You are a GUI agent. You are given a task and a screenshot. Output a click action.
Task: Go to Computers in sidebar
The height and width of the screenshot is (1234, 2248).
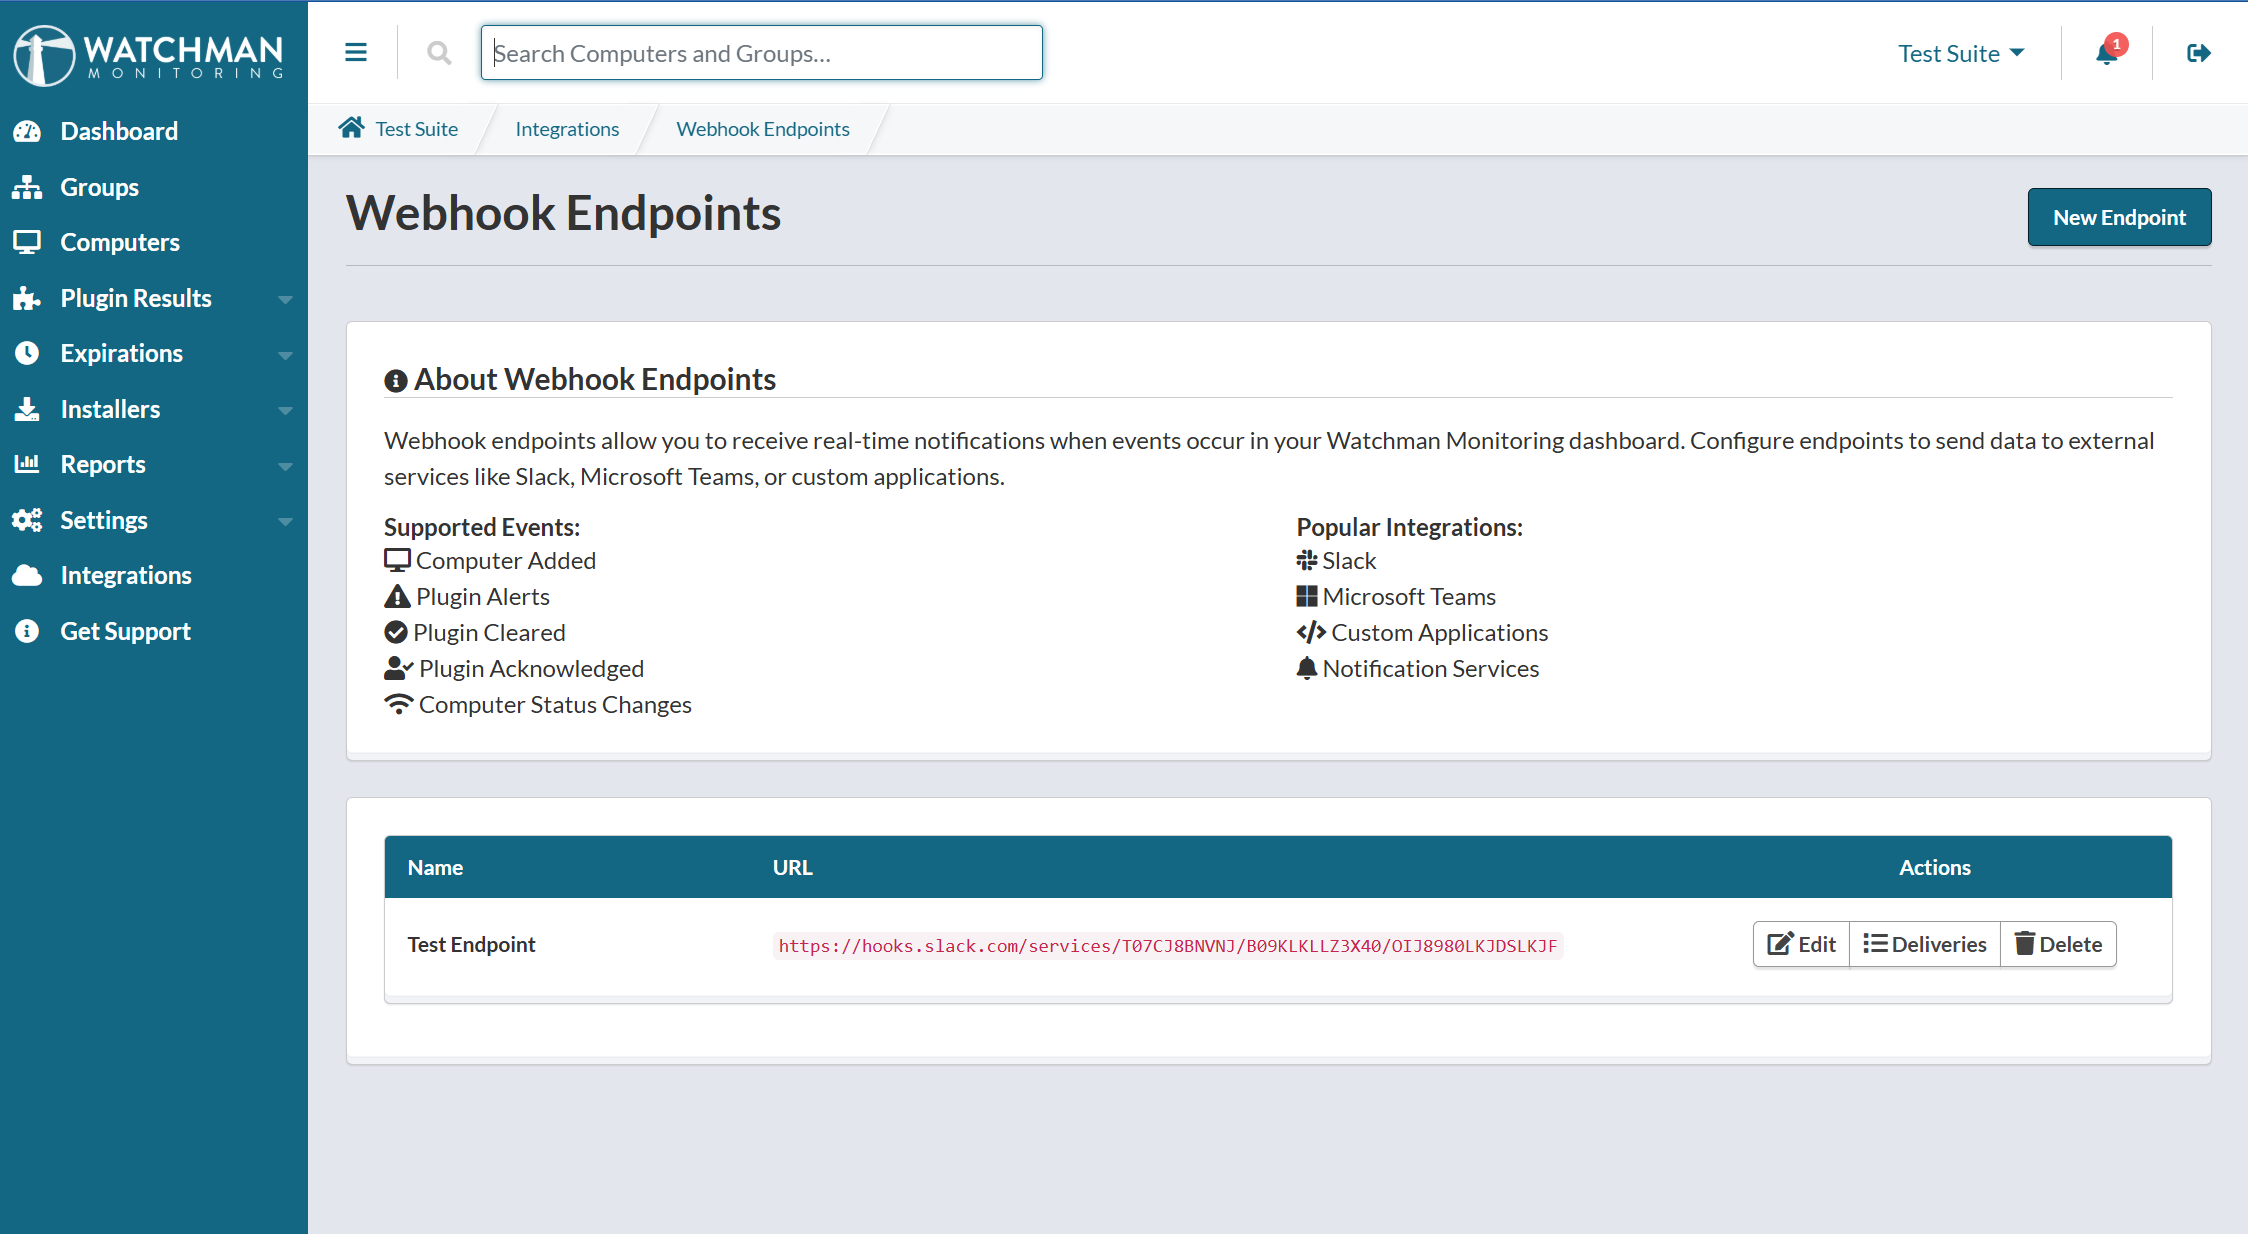point(120,242)
